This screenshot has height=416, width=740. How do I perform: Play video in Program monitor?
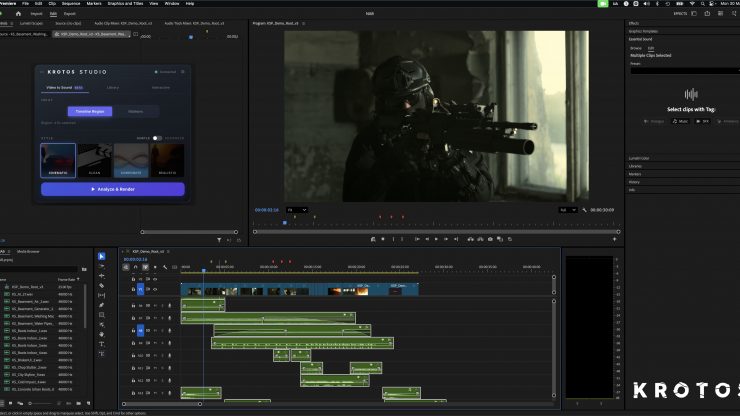436,239
